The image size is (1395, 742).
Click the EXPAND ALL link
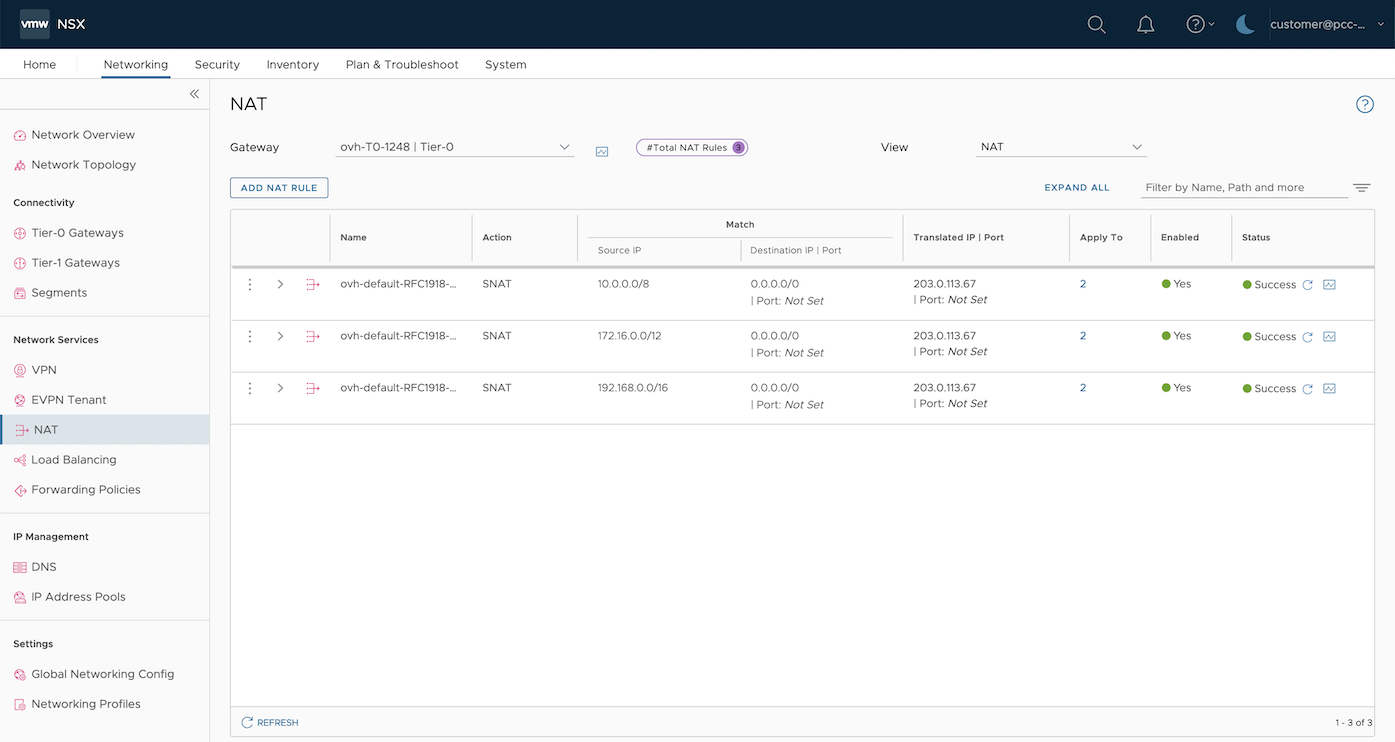1077,188
